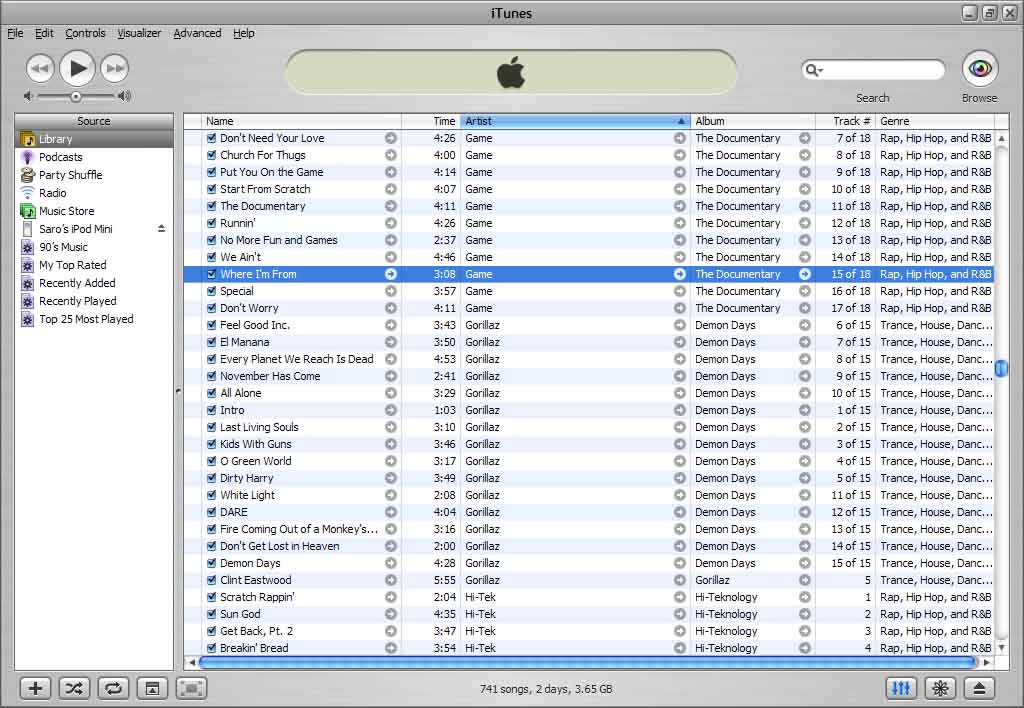The height and width of the screenshot is (708, 1024).
Task: Open the equalizer window button
Action: click(x=901, y=688)
